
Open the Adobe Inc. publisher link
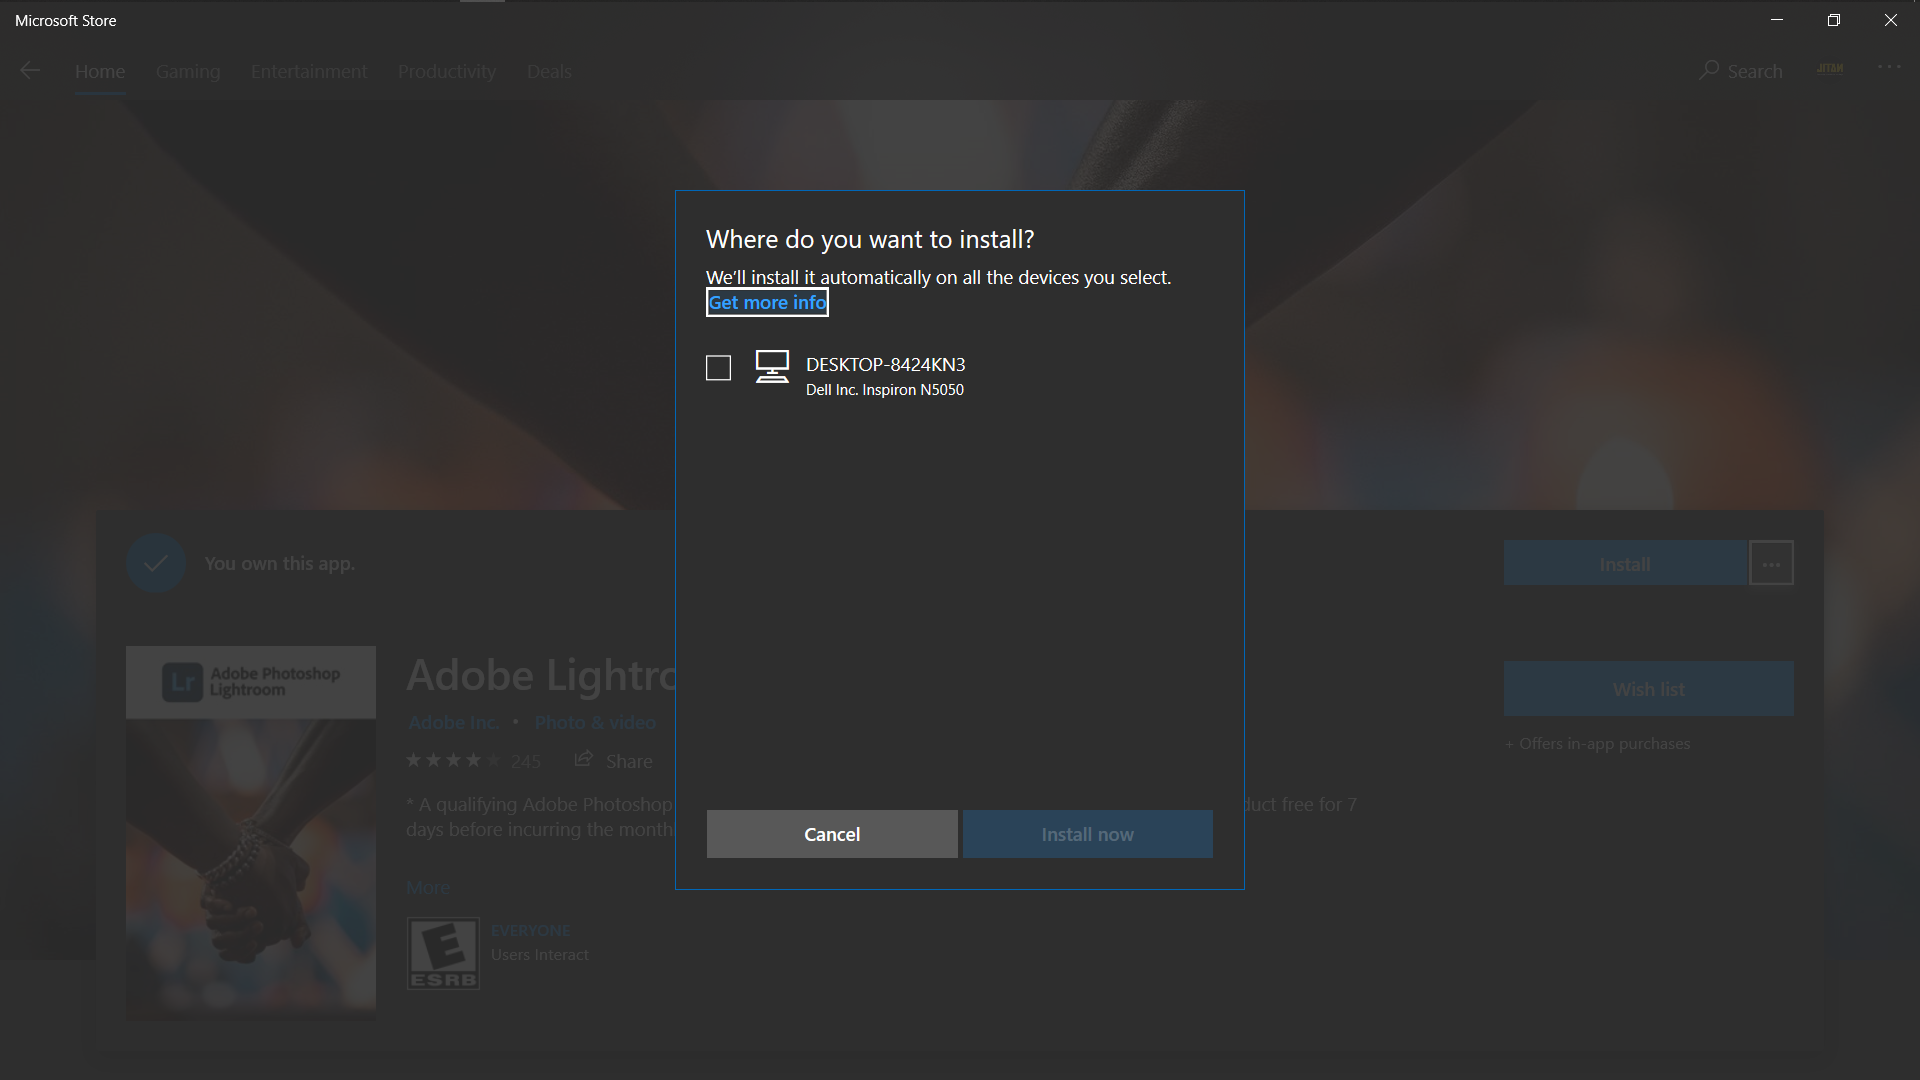(453, 722)
